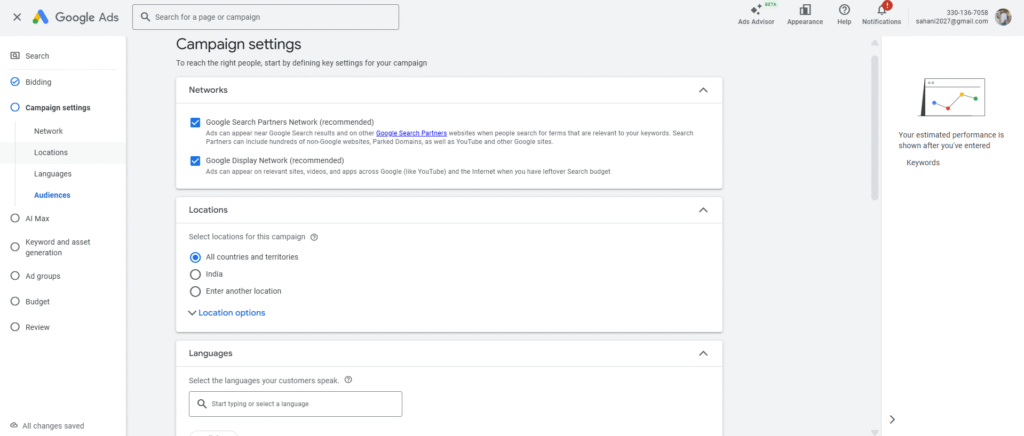
Task: Open the Budget step in sidebar
Action: 37,301
